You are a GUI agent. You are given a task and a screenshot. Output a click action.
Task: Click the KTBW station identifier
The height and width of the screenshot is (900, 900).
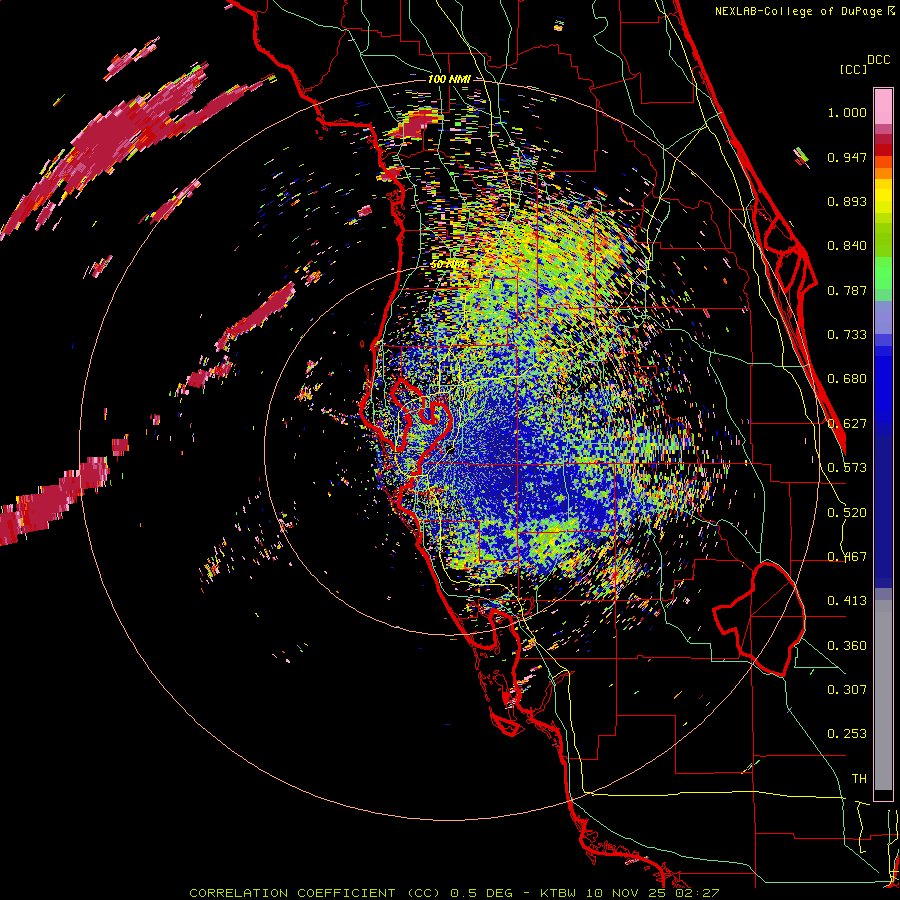pyautogui.click(x=558, y=893)
